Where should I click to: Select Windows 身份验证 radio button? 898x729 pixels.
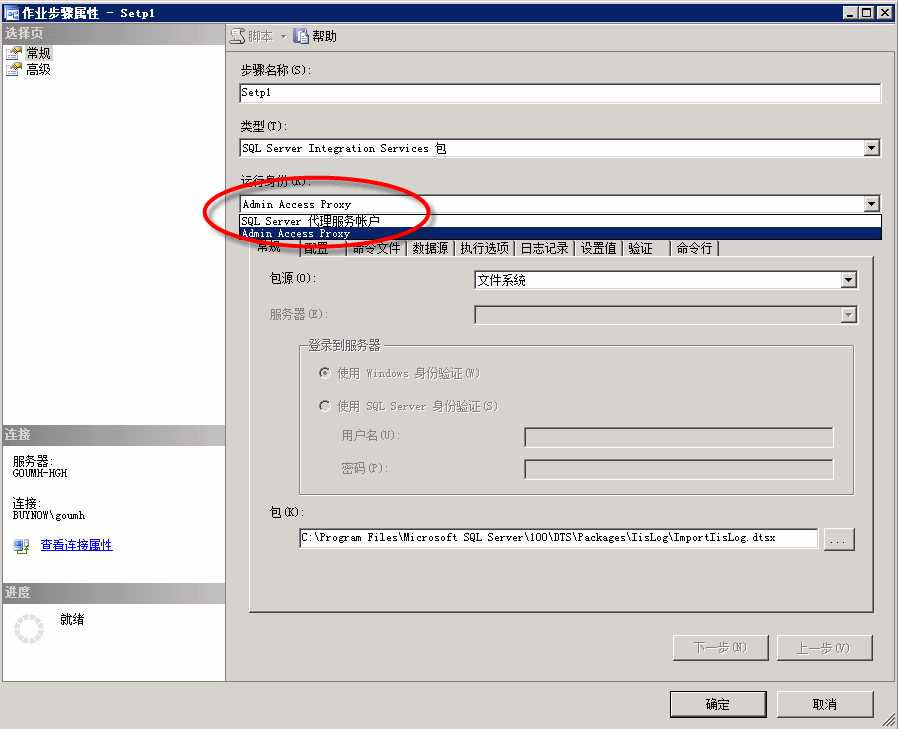coord(325,373)
